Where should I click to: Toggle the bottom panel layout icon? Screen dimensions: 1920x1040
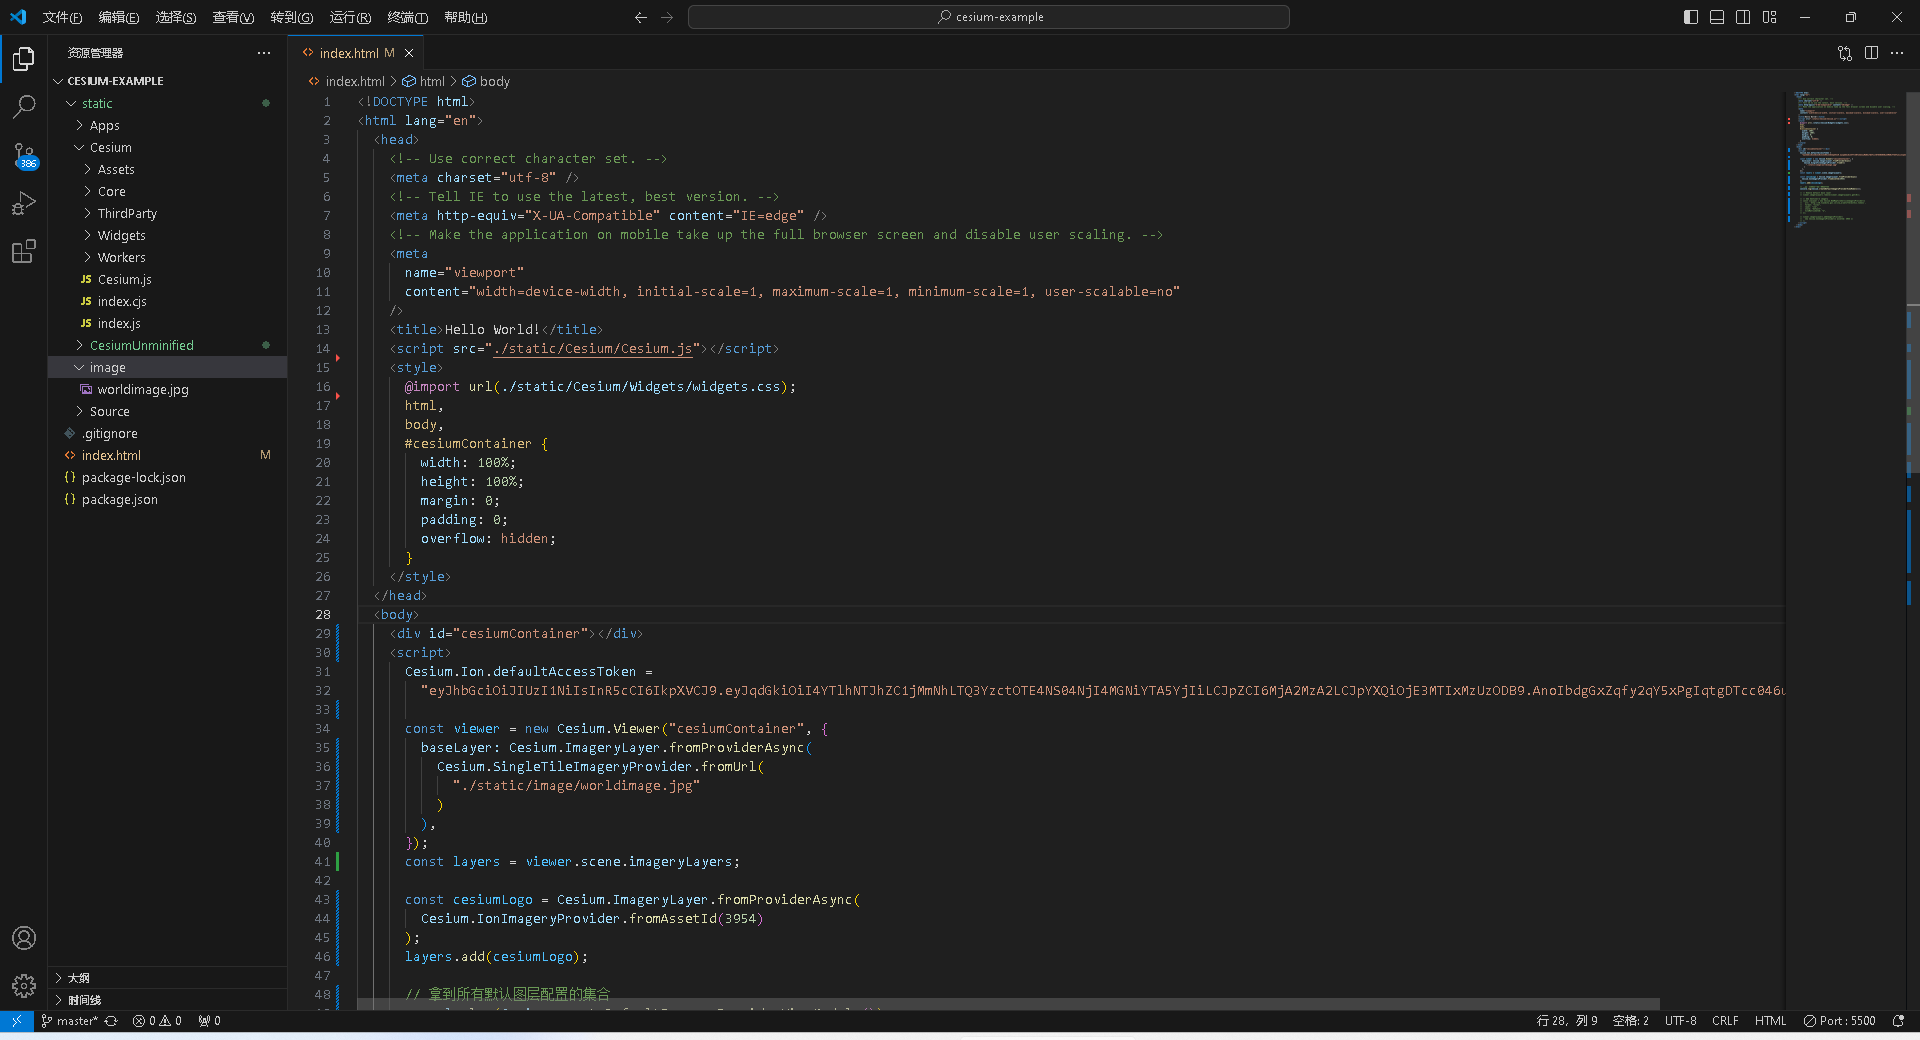point(1717,17)
